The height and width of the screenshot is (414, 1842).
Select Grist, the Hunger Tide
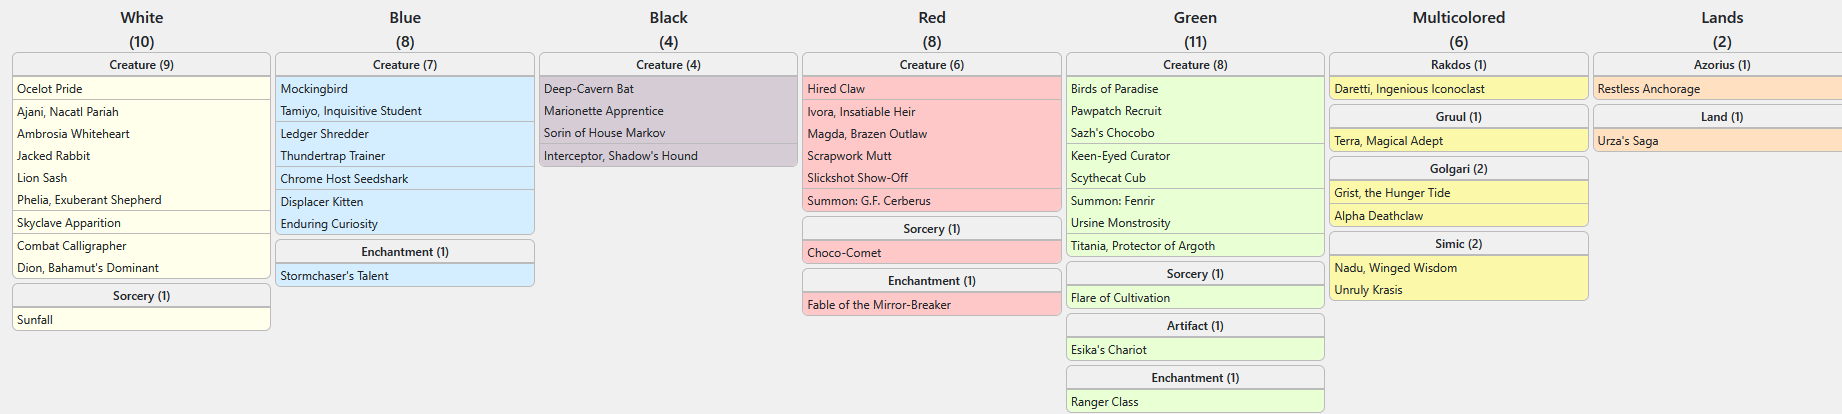1392,193
